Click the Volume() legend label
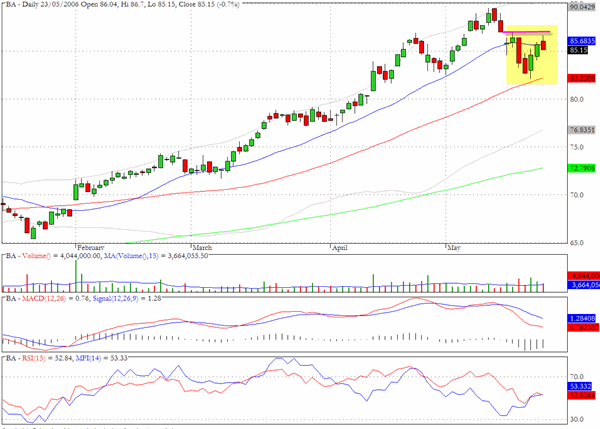Screen dimensions: 600x429 (x=36, y=256)
